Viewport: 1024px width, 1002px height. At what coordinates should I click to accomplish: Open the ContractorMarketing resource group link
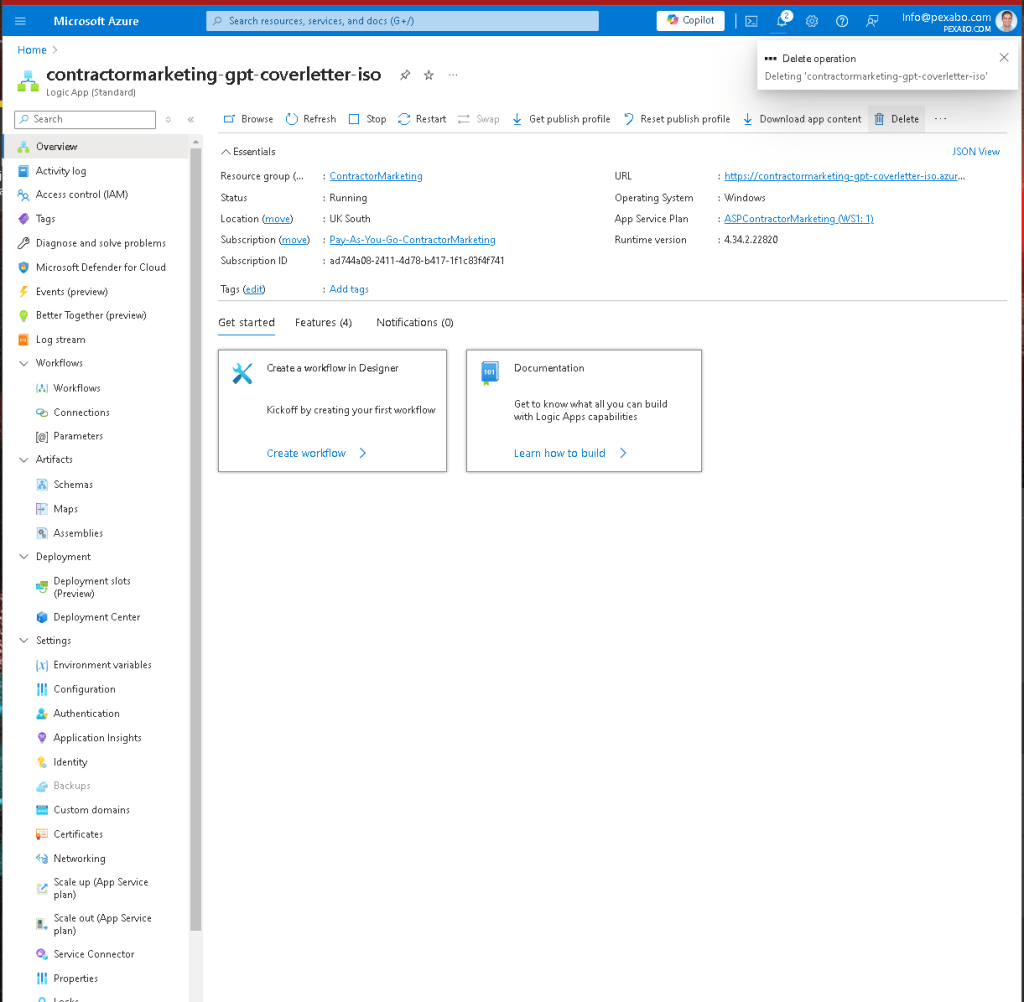pyautogui.click(x=376, y=176)
